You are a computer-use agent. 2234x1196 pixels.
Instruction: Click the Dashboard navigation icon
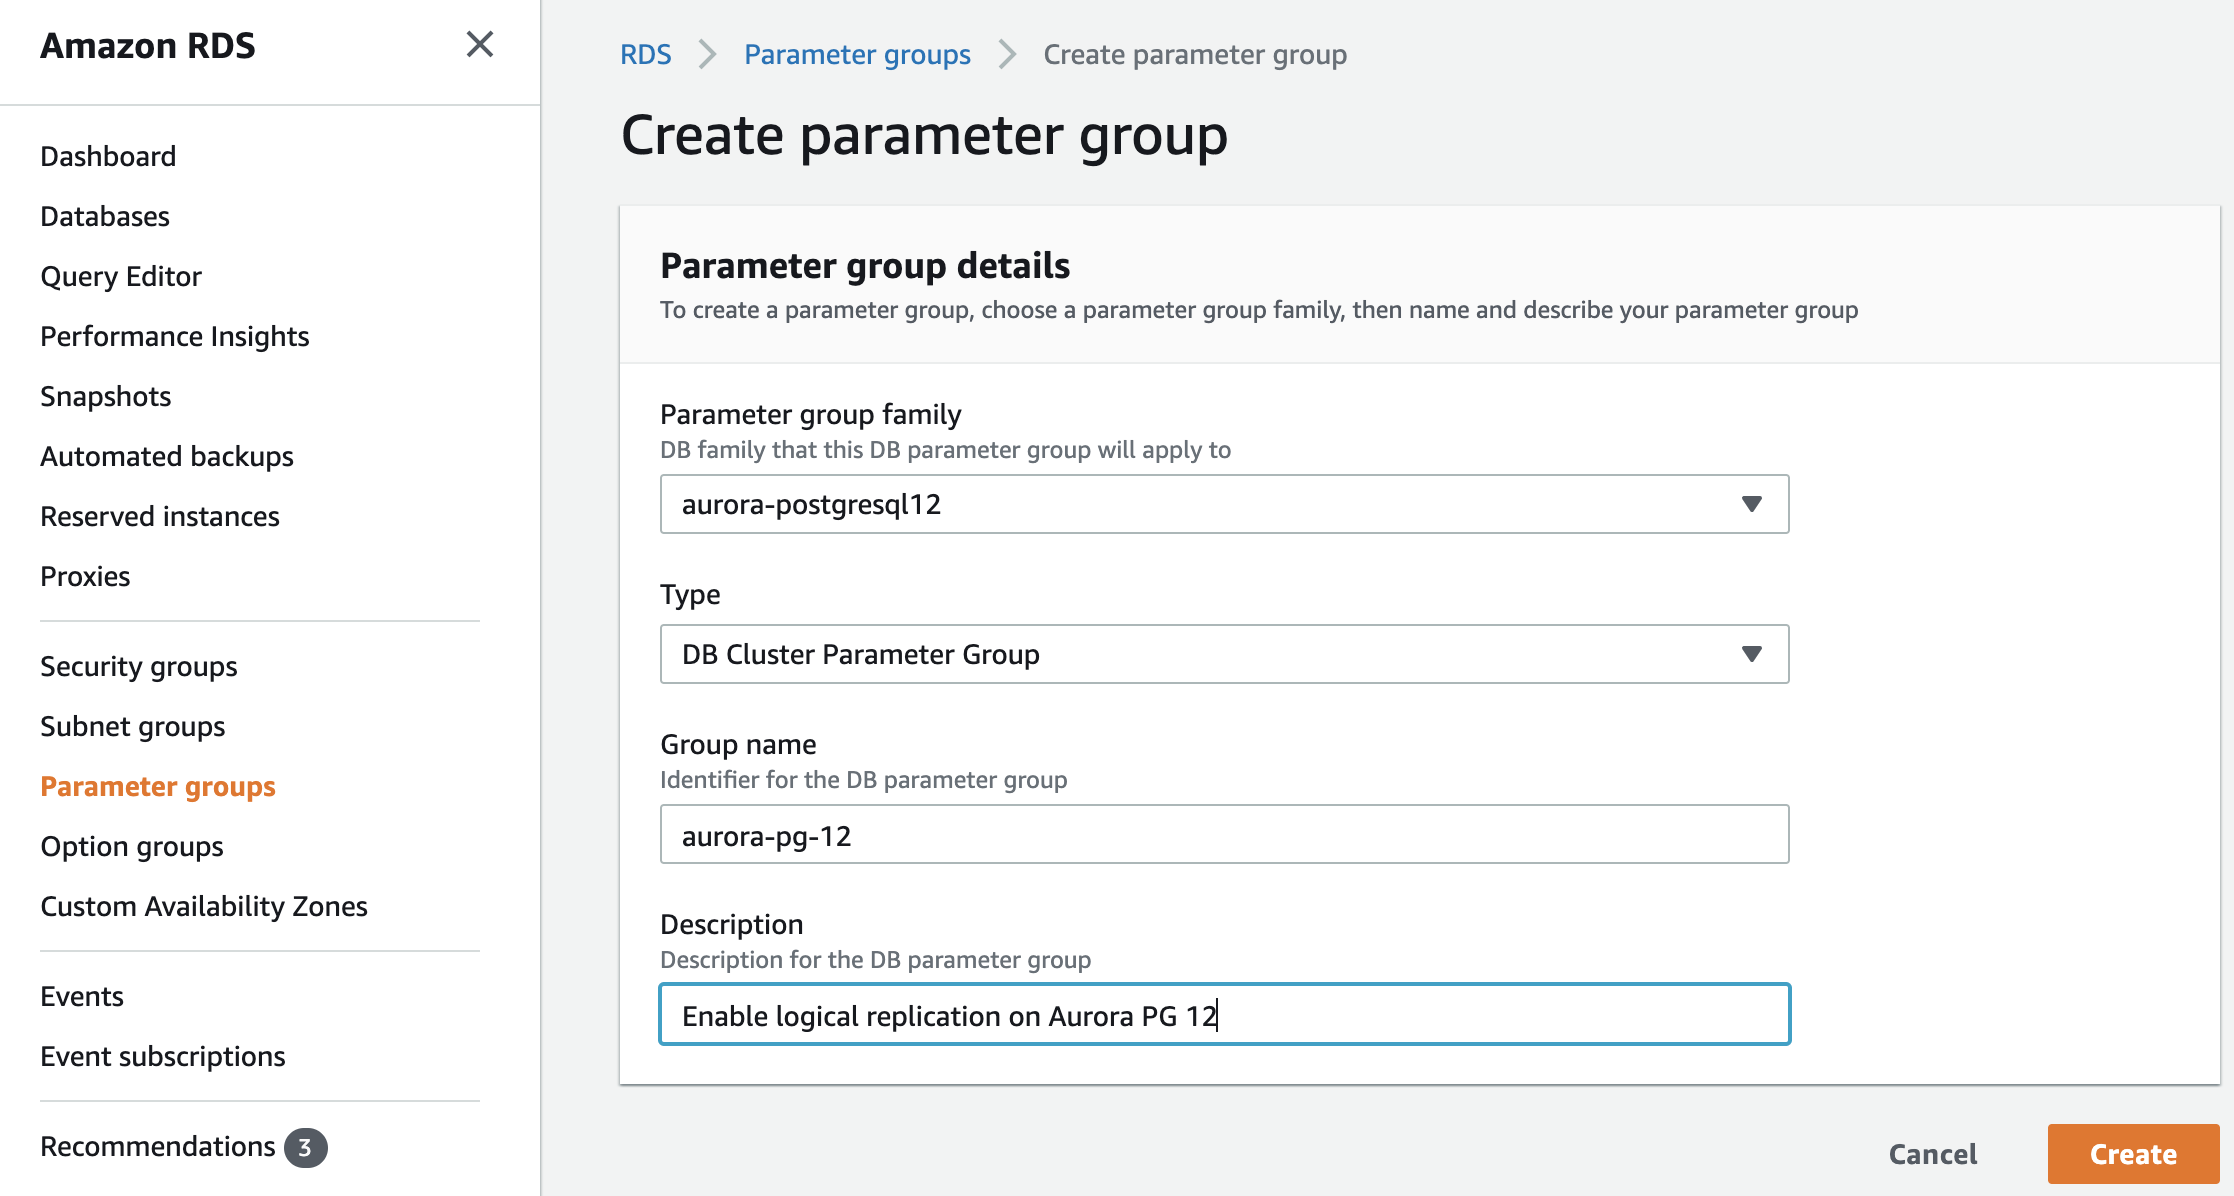(x=108, y=155)
